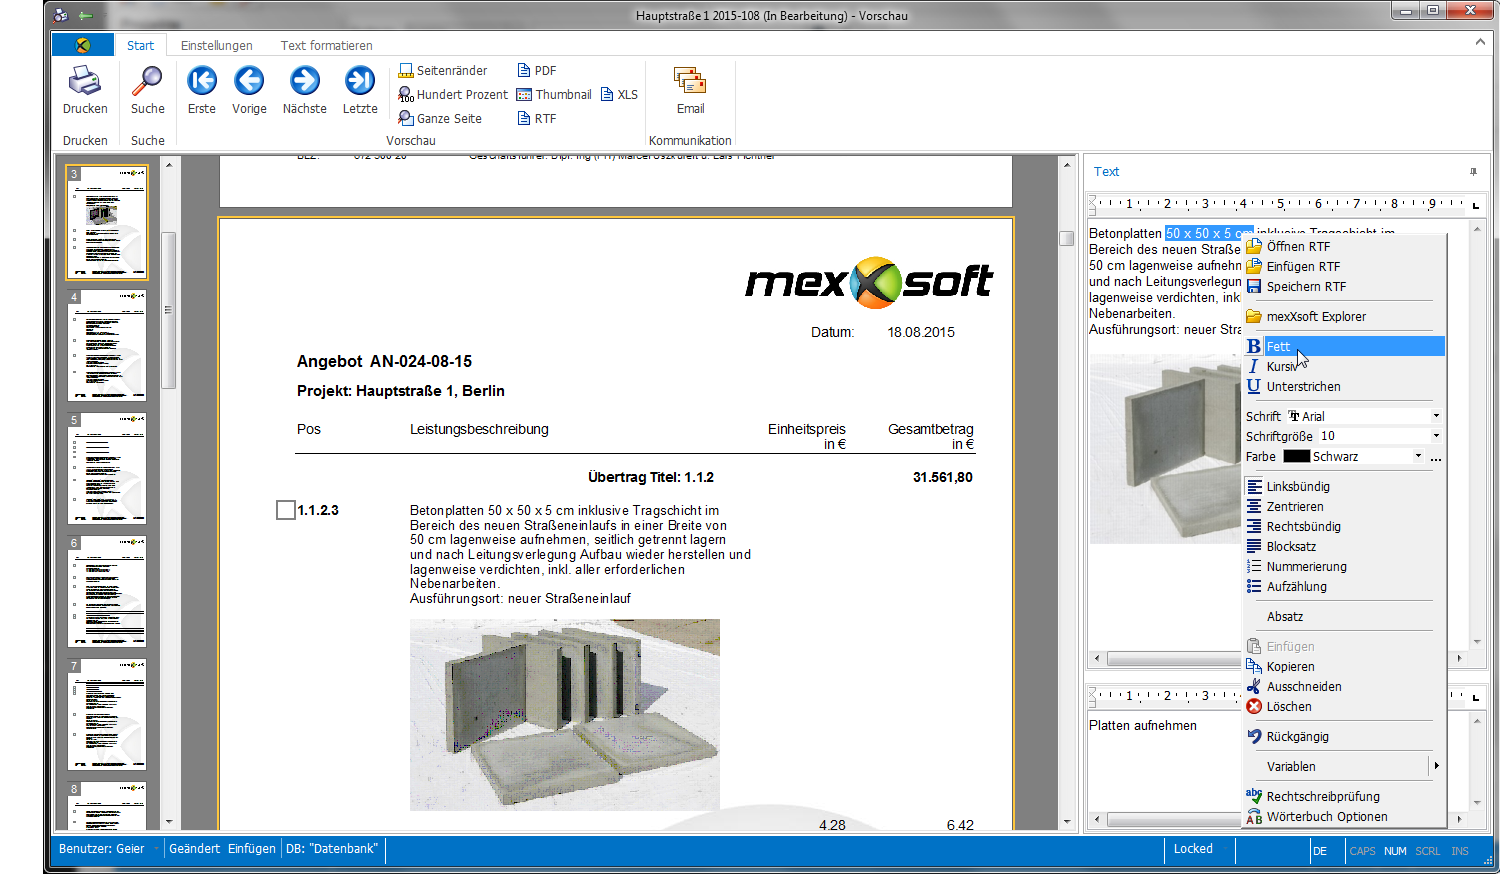Open mexXsoft Explorer from the context menu
The image size is (1500, 894).
1344,317
